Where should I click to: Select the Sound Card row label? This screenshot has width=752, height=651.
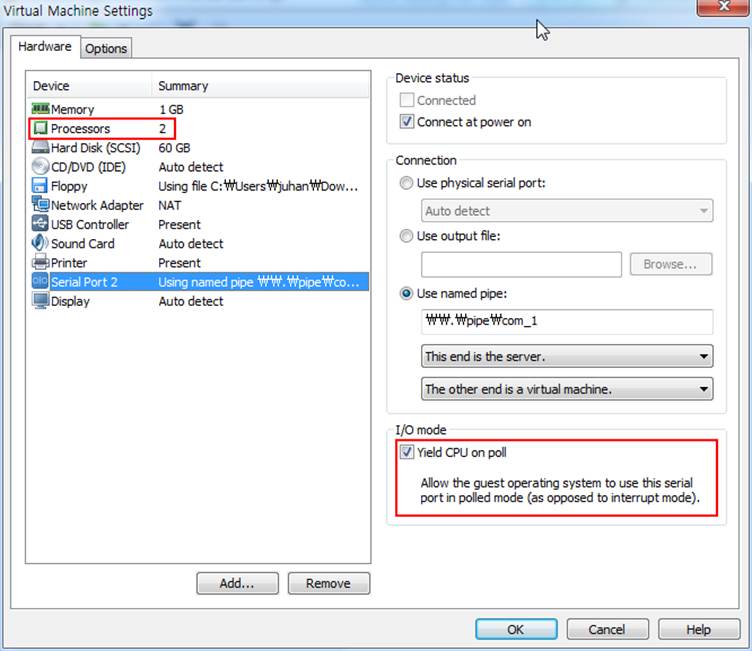82,244
